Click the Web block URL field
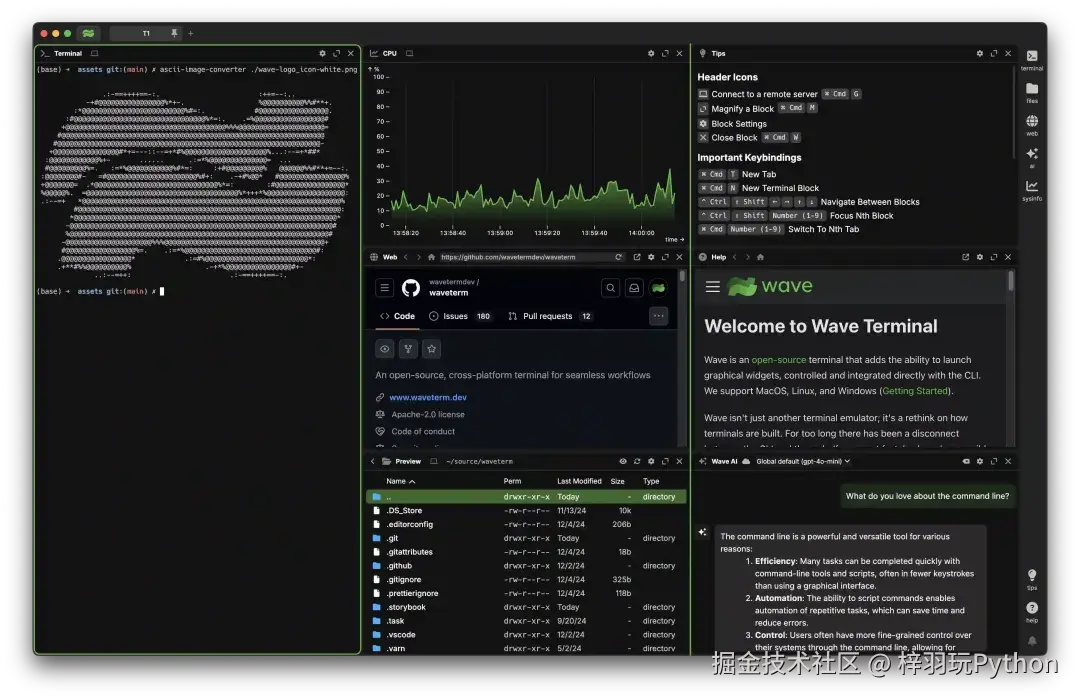 (x=525, y=257)
